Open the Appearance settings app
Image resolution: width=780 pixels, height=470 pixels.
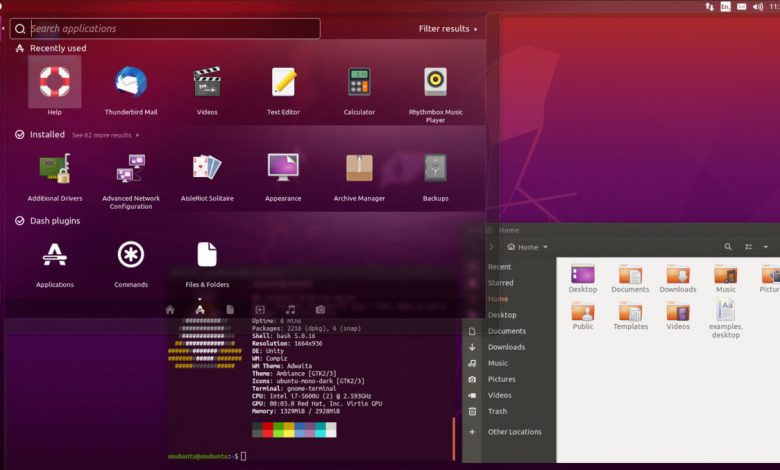click(283, 167)
